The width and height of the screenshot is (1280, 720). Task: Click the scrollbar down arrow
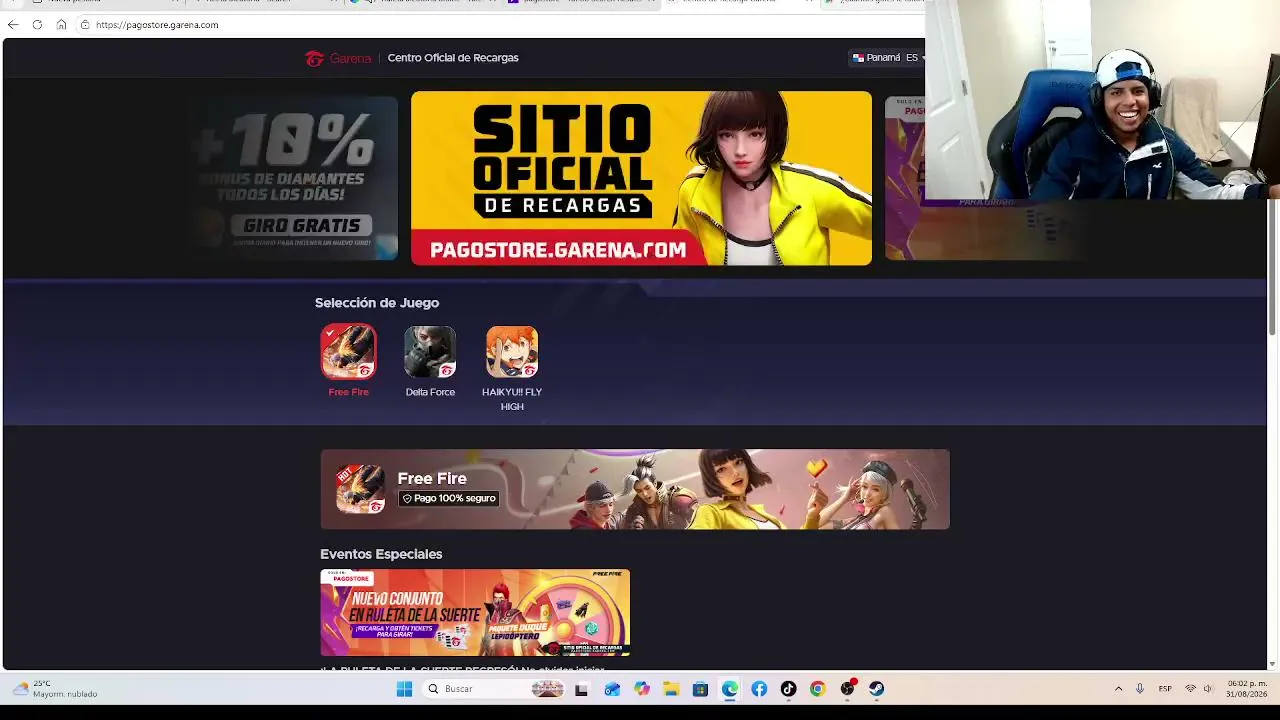click(x=1272, y=664)
